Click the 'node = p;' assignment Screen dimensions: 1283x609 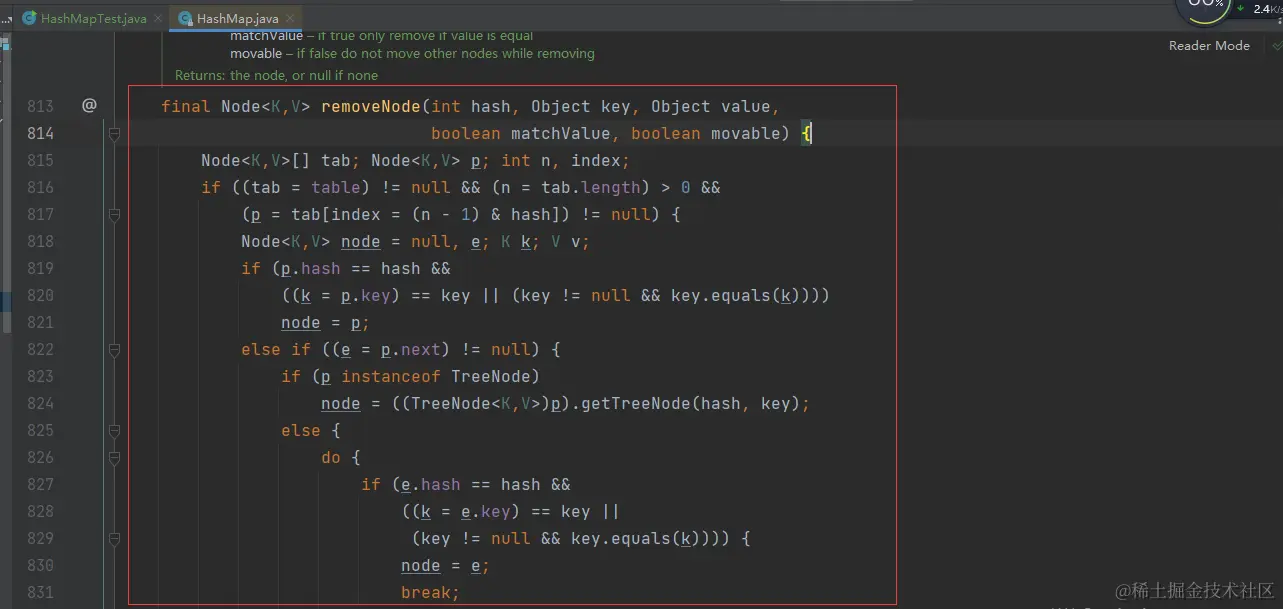click(x=325, y=322)
